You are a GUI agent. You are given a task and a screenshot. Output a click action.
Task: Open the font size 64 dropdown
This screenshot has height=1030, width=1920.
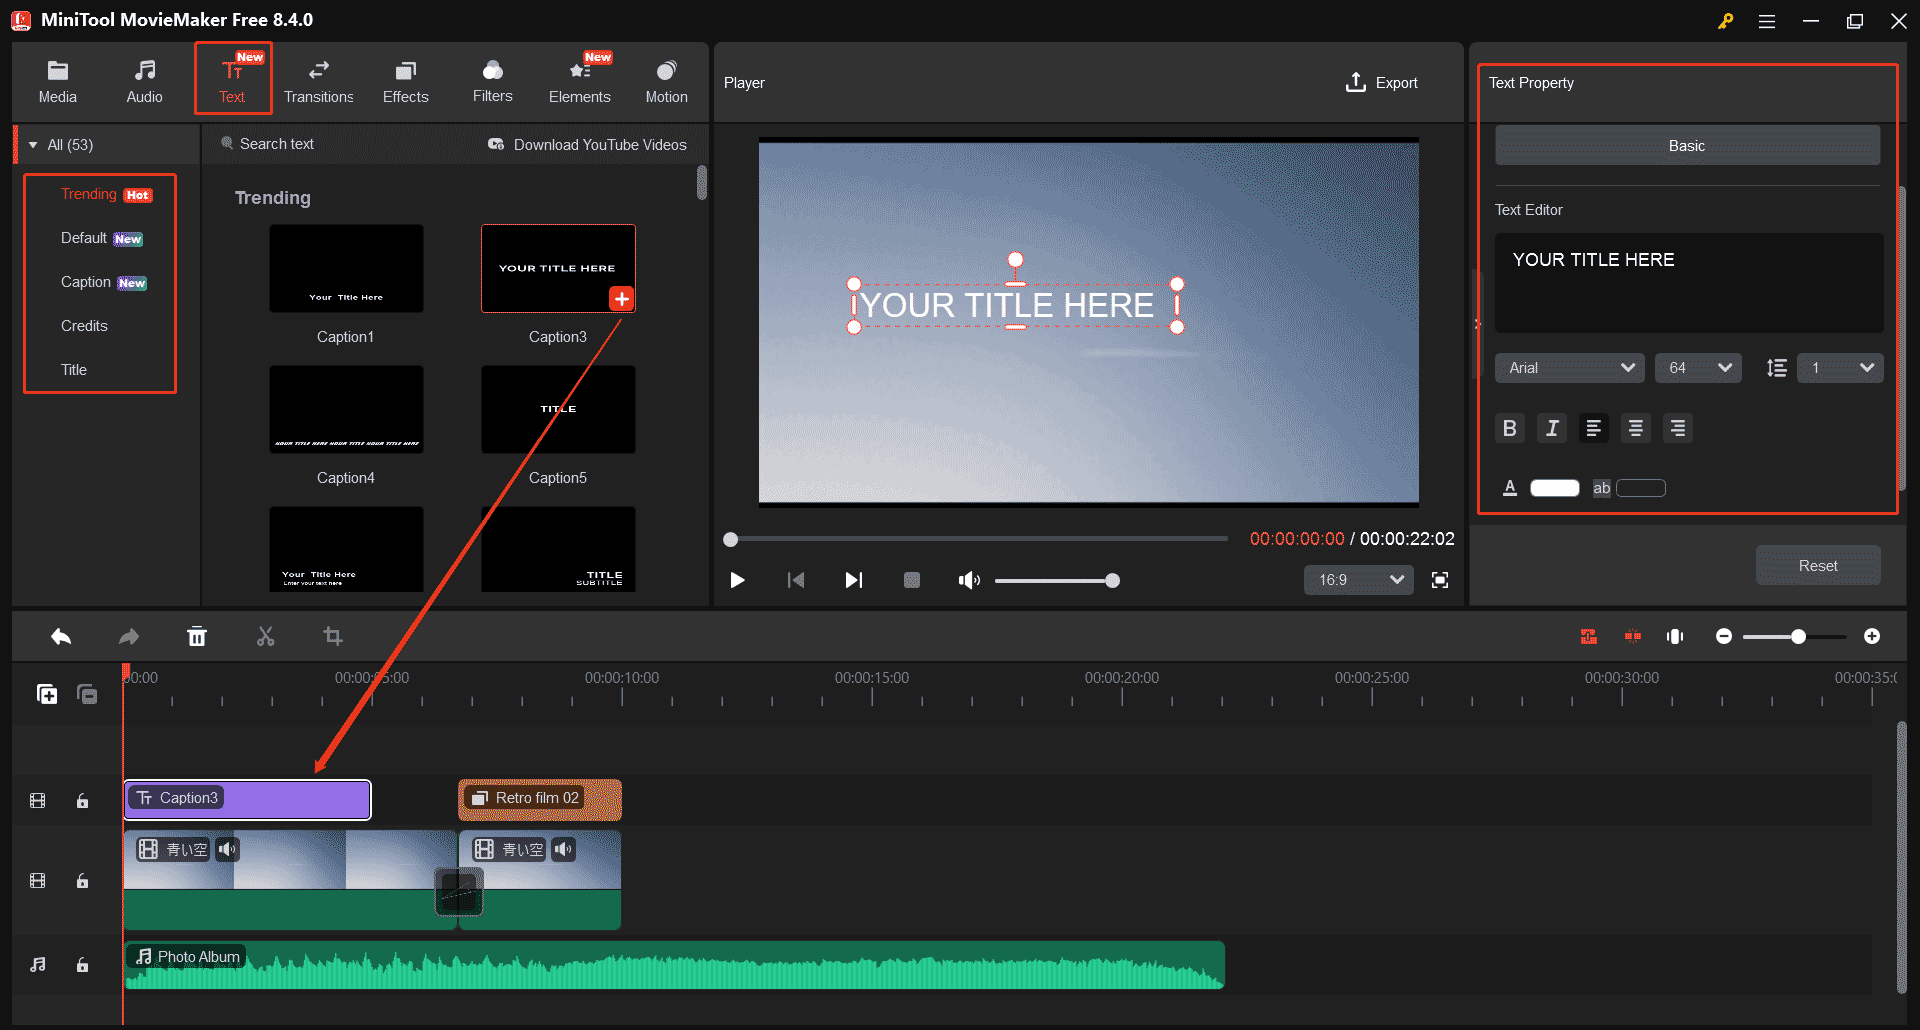pyautogui.click(x=1697, y=367)
